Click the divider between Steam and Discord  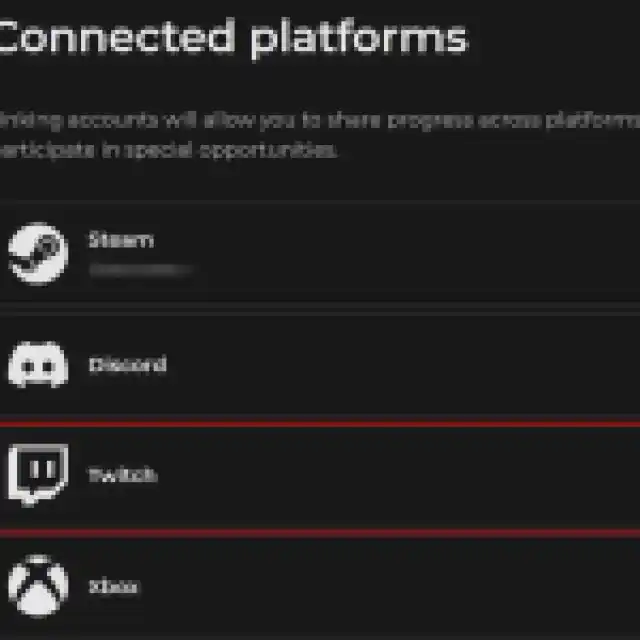coord(320,304)
